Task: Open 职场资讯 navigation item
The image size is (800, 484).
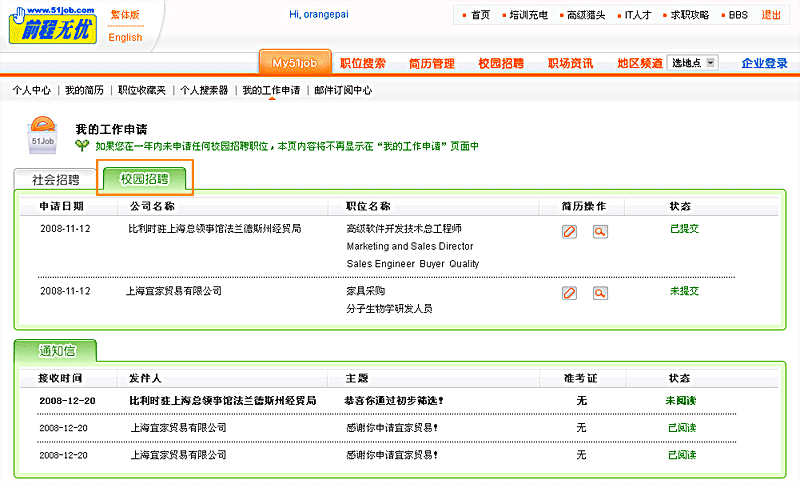Action: click(570, 63)
